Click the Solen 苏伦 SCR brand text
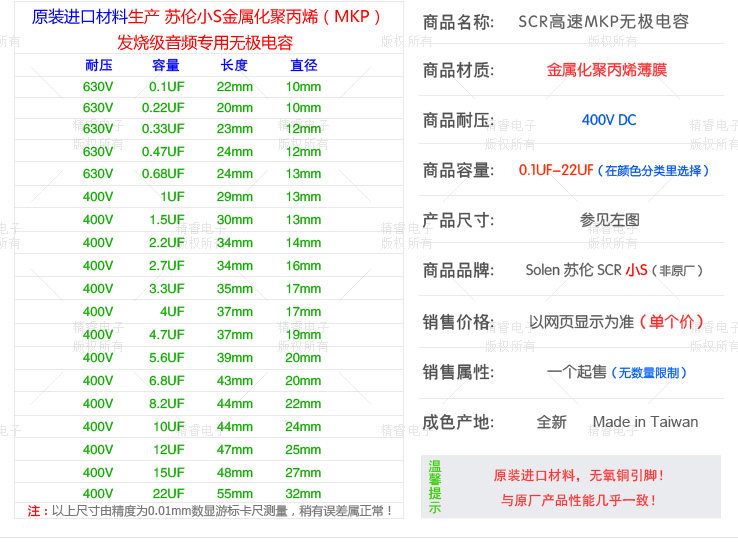 click(574, 271)
